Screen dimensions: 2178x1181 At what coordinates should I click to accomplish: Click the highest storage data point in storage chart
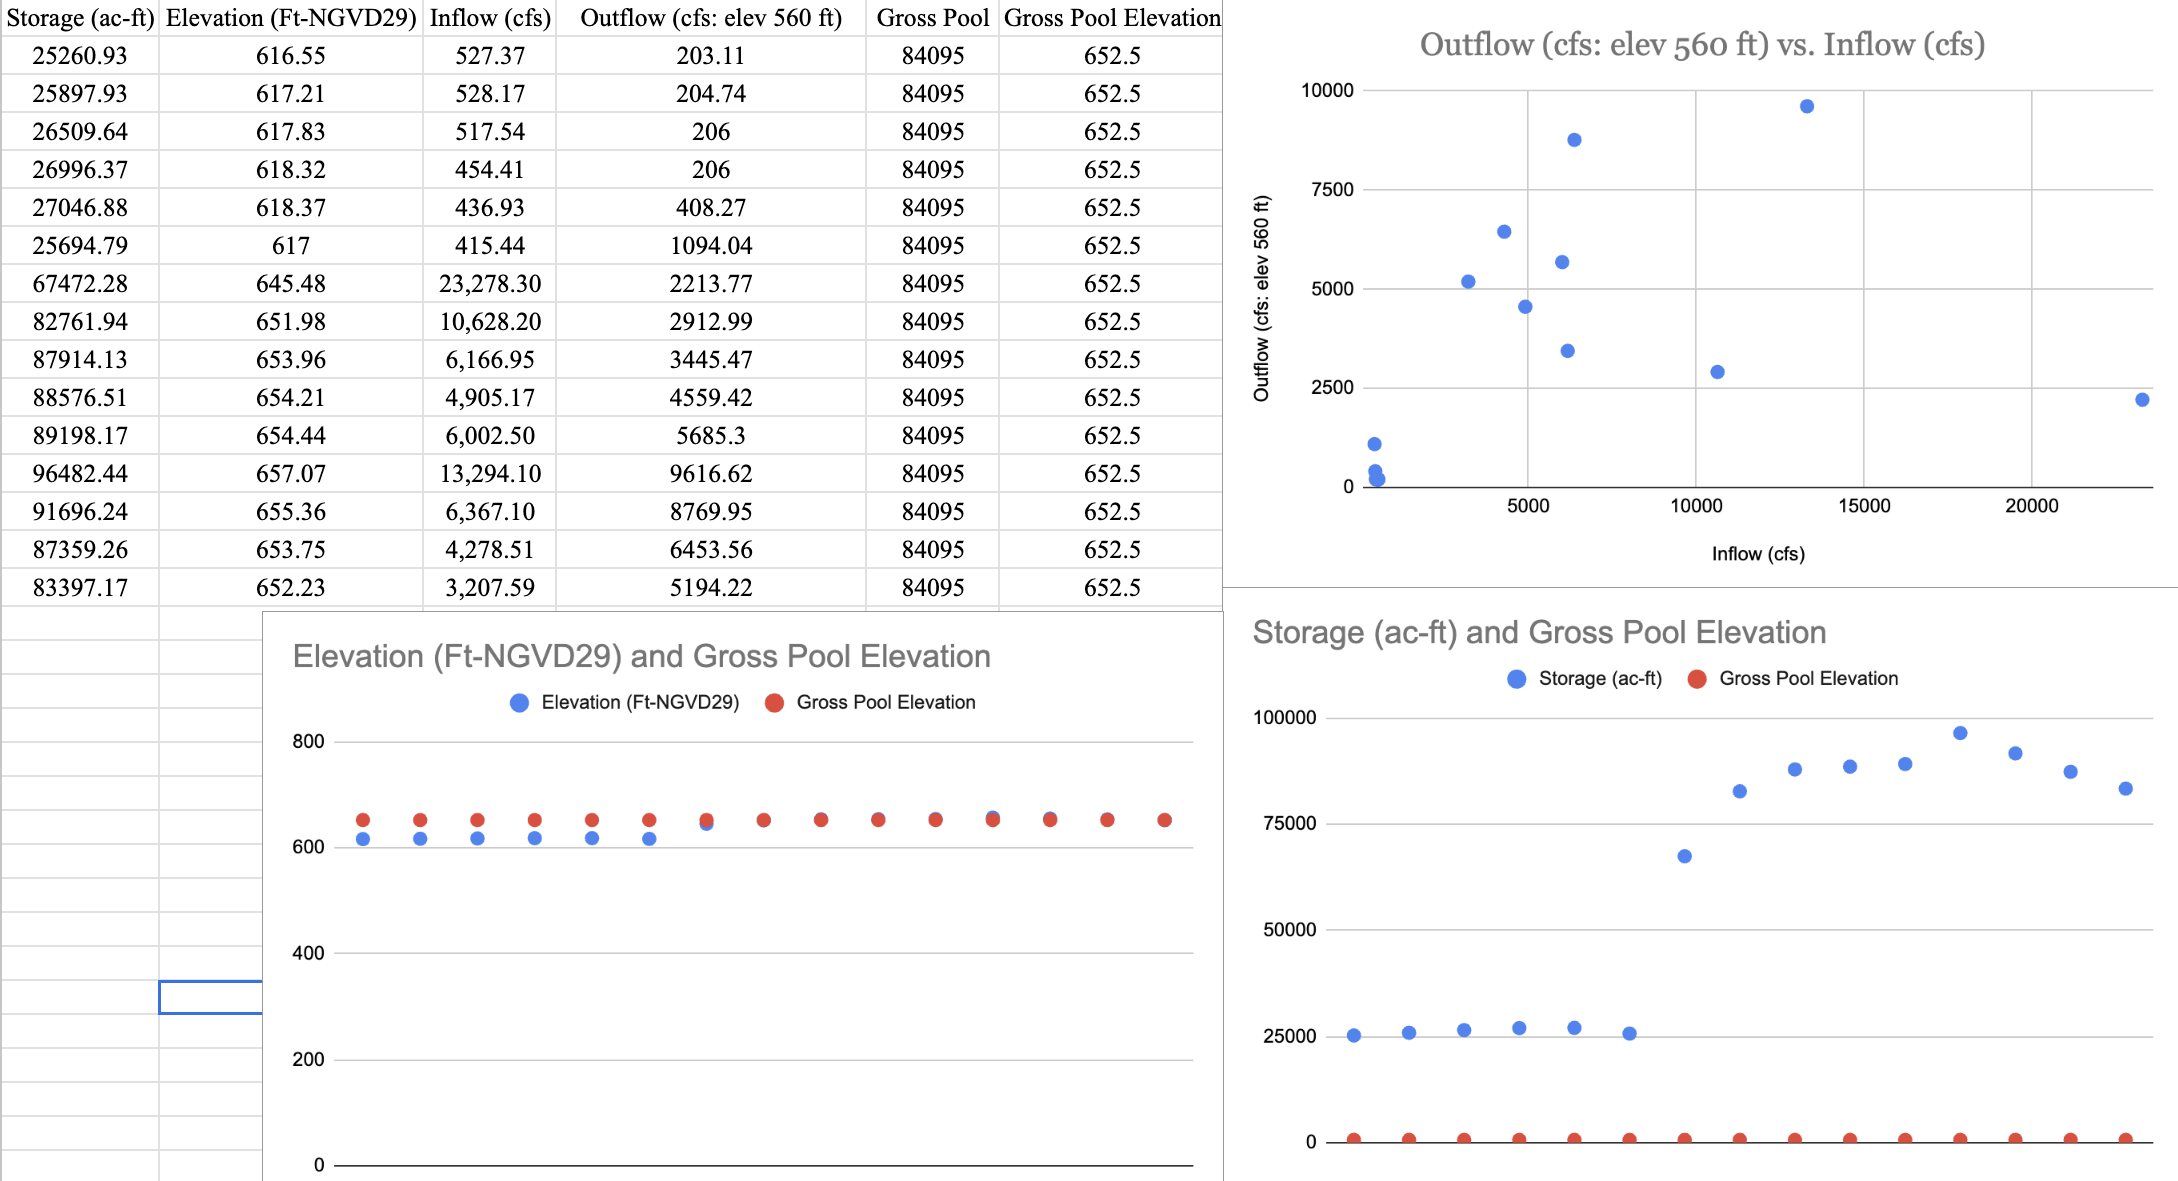(1960, 733)
